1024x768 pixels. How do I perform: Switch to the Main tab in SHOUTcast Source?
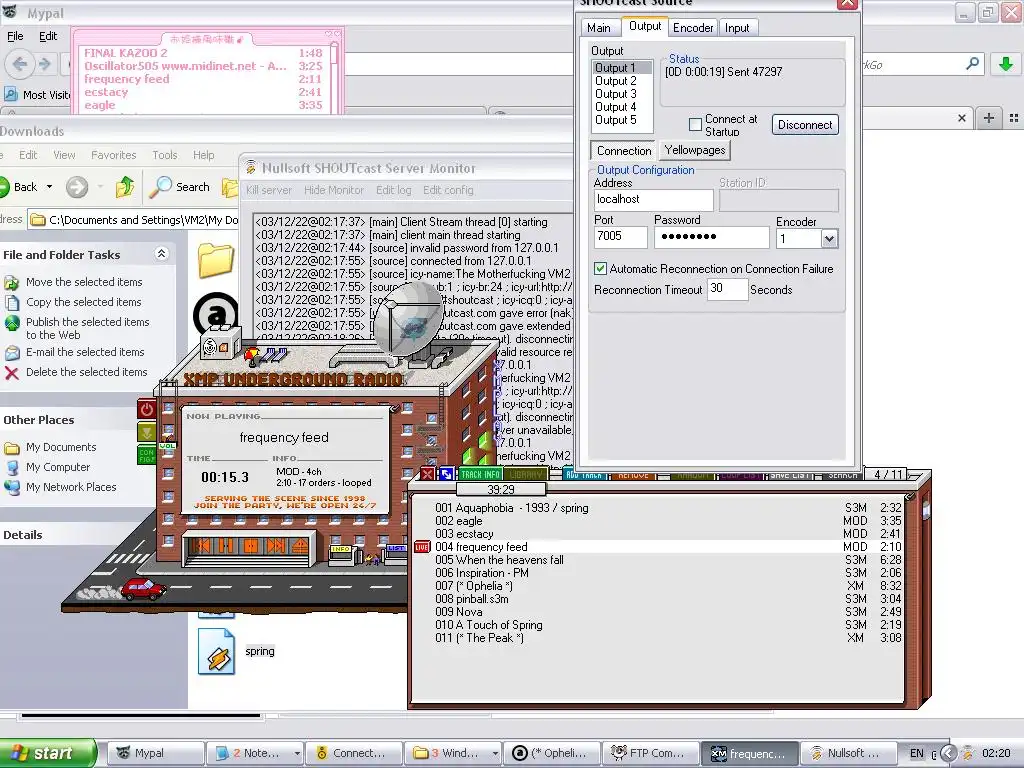click(x=599, y=28)
